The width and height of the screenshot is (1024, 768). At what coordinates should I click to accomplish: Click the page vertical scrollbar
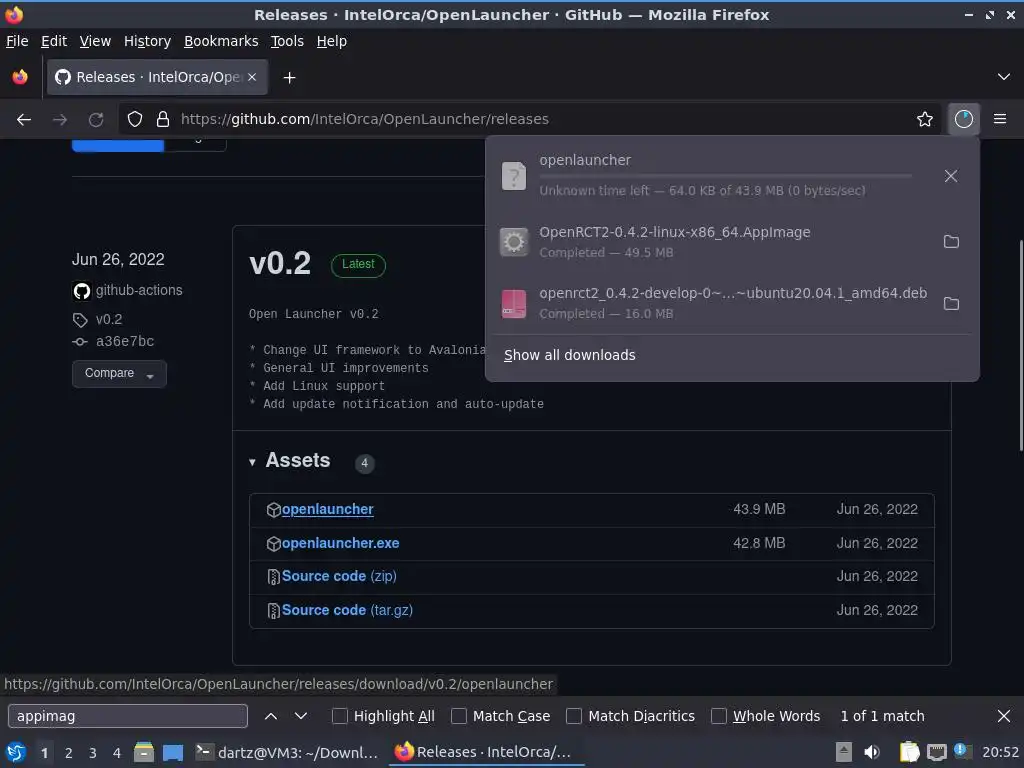click(1020, 346)
